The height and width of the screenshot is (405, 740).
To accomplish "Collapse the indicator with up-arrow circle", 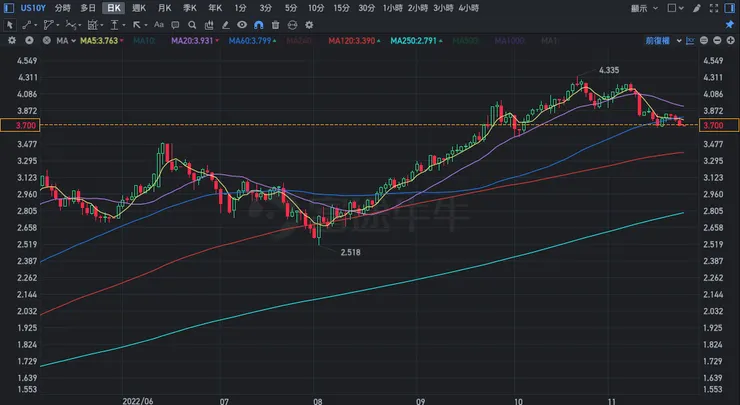I will point(29,41).
